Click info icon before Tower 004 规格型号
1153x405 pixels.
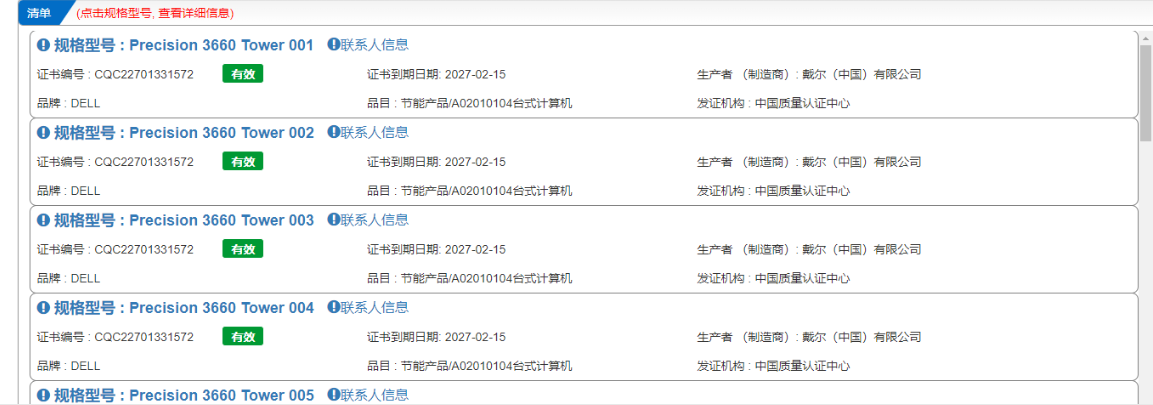click(43, 308)
